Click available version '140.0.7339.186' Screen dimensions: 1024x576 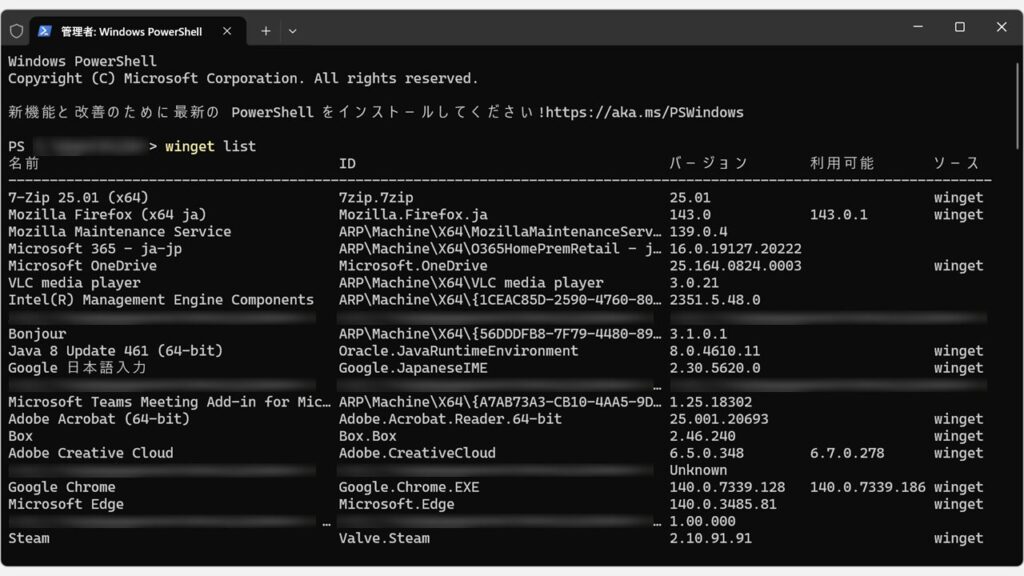867,487
